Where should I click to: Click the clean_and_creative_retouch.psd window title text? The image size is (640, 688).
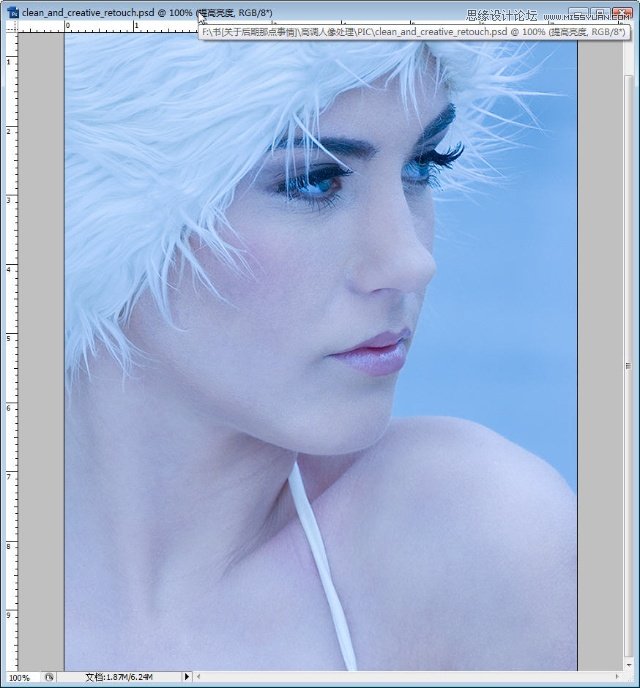point(147,12)
